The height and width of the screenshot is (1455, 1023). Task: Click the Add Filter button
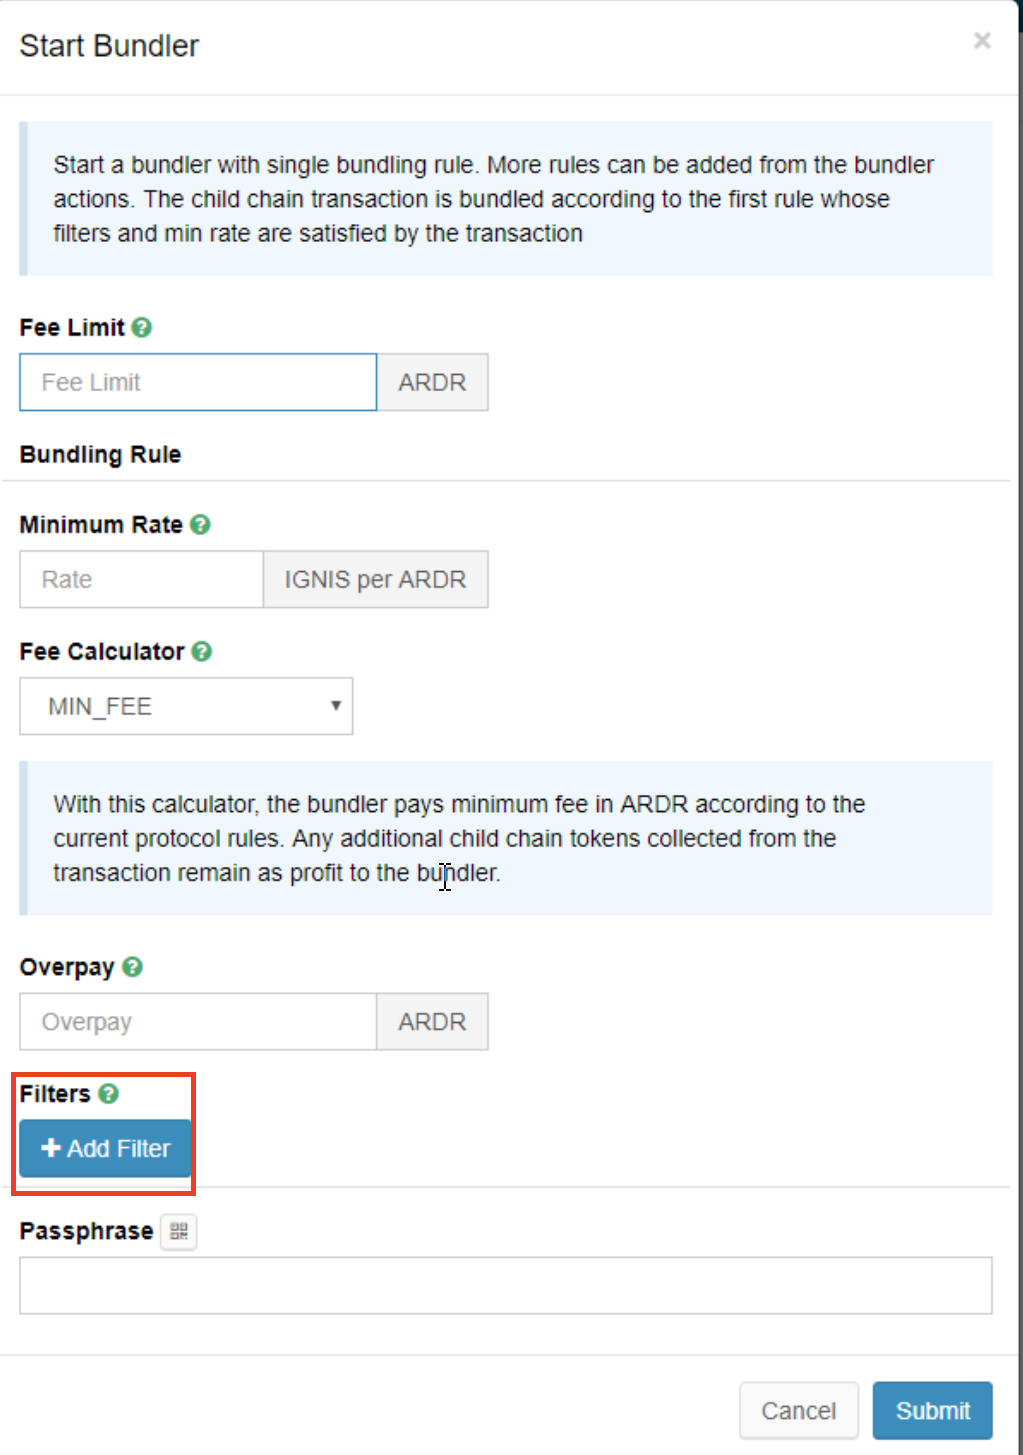pyautogui.click(x=105, y=1148)
